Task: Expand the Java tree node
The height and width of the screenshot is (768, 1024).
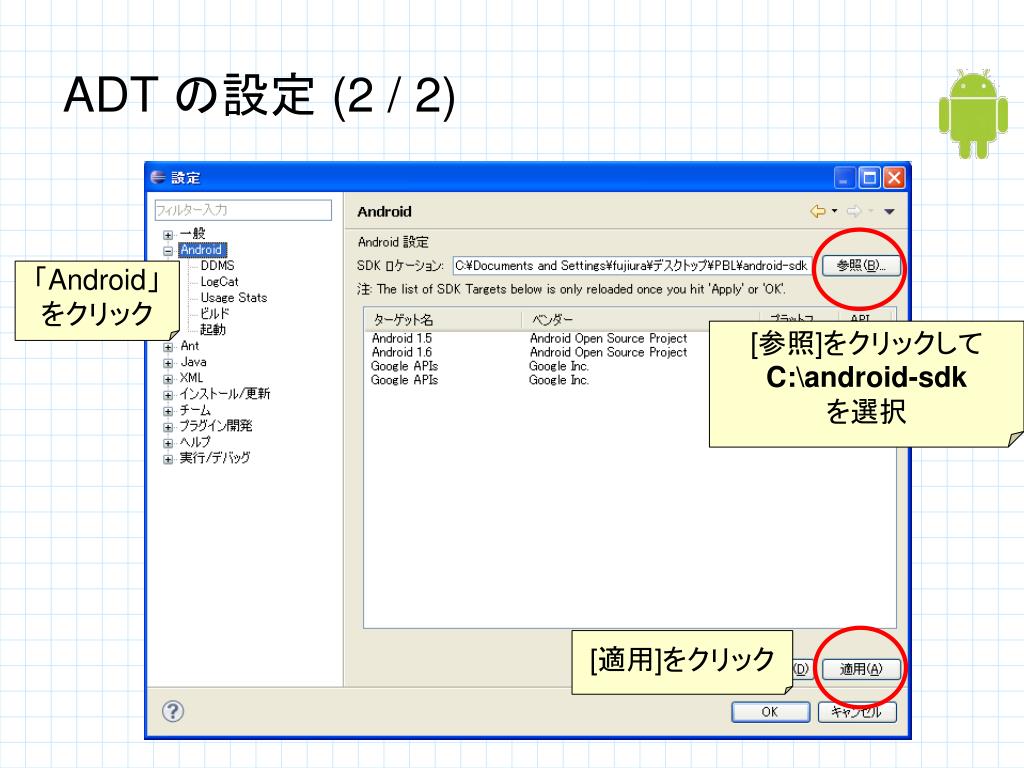Action: pos(168,362)
